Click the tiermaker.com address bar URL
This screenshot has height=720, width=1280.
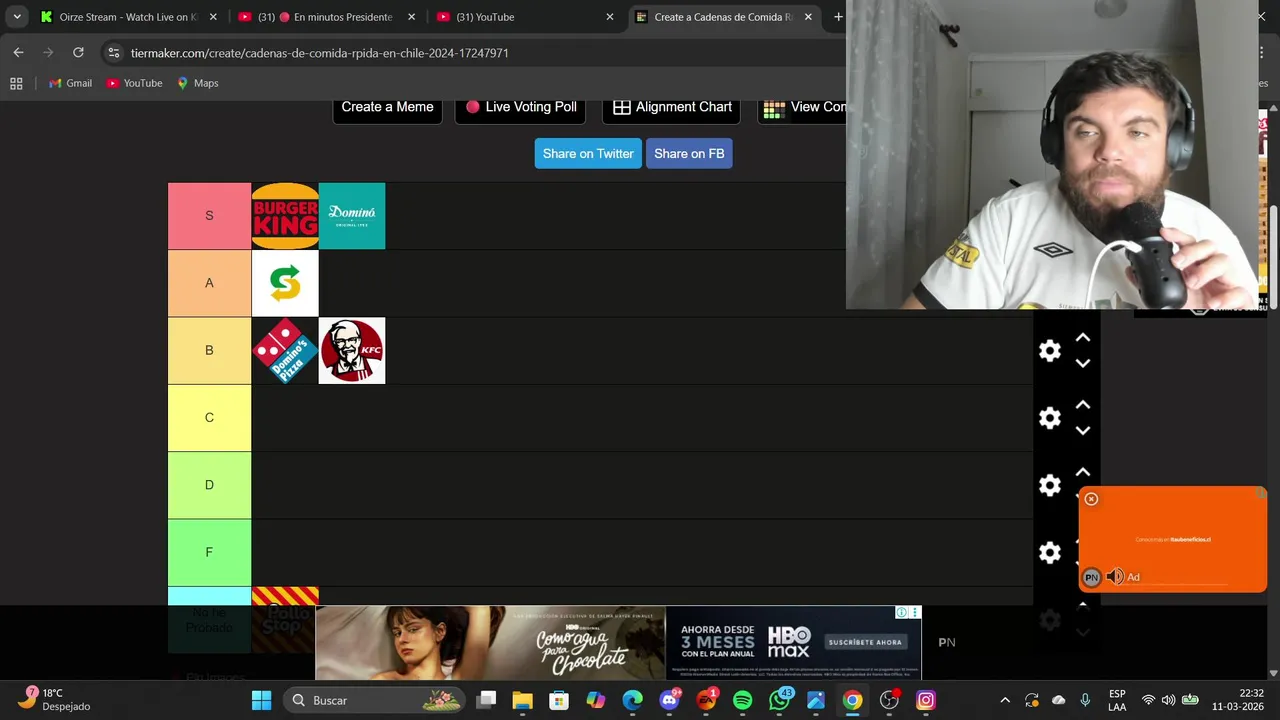(319, 53)
